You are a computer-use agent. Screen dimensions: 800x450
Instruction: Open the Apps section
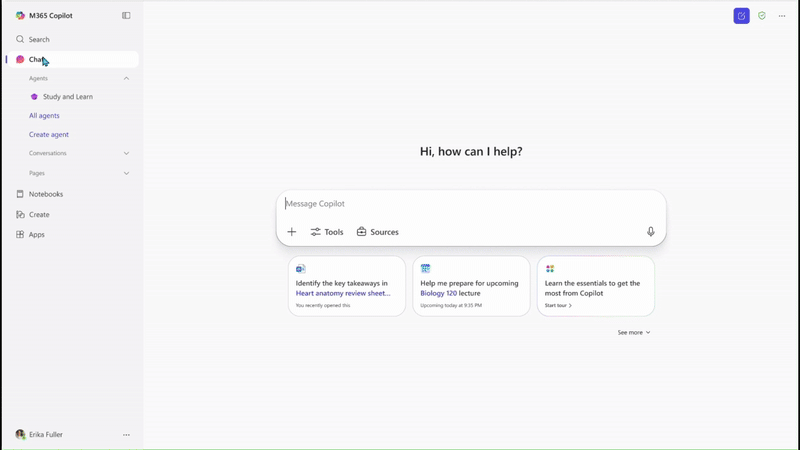tap(73, 235)
